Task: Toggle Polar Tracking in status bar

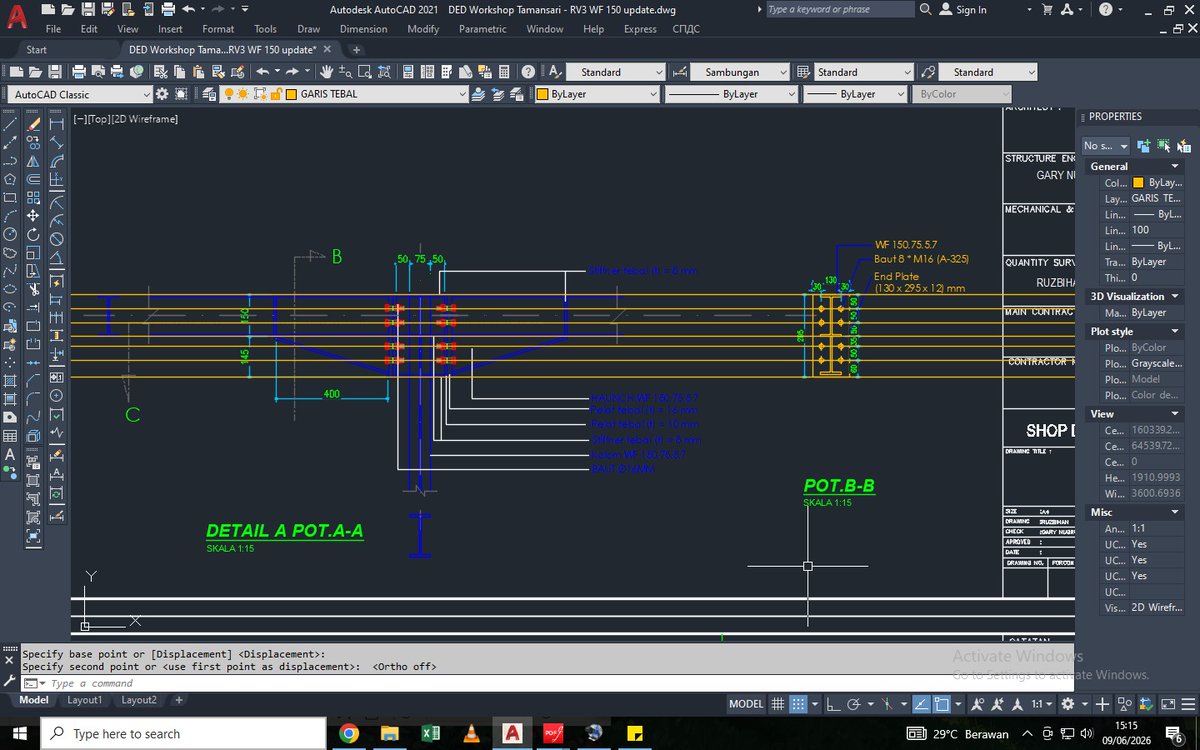Action: 854,704
